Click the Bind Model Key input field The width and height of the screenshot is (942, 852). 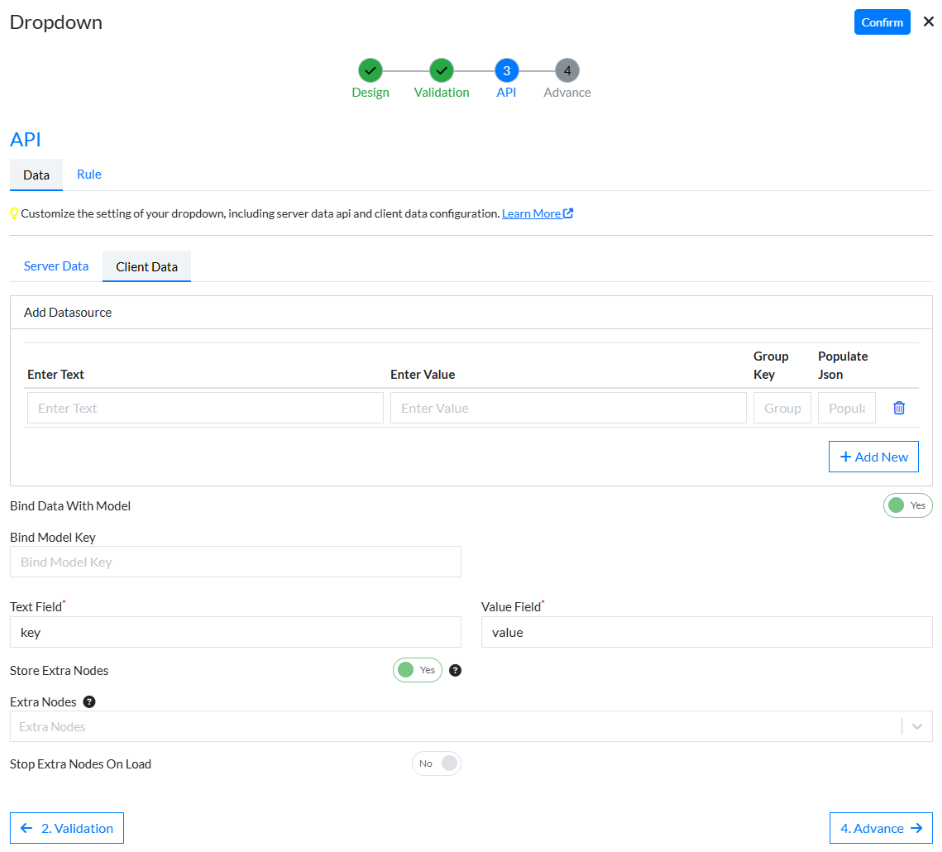pyautogui.click(x=235, y=562)
